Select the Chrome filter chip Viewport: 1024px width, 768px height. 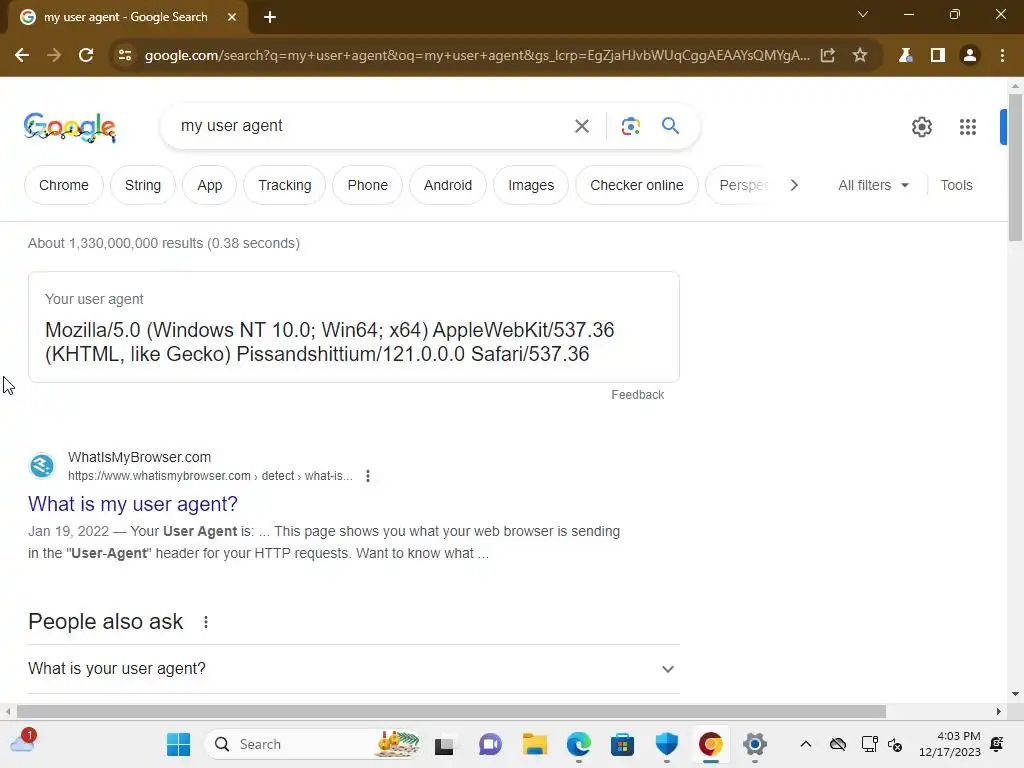[x=63, y=185]
